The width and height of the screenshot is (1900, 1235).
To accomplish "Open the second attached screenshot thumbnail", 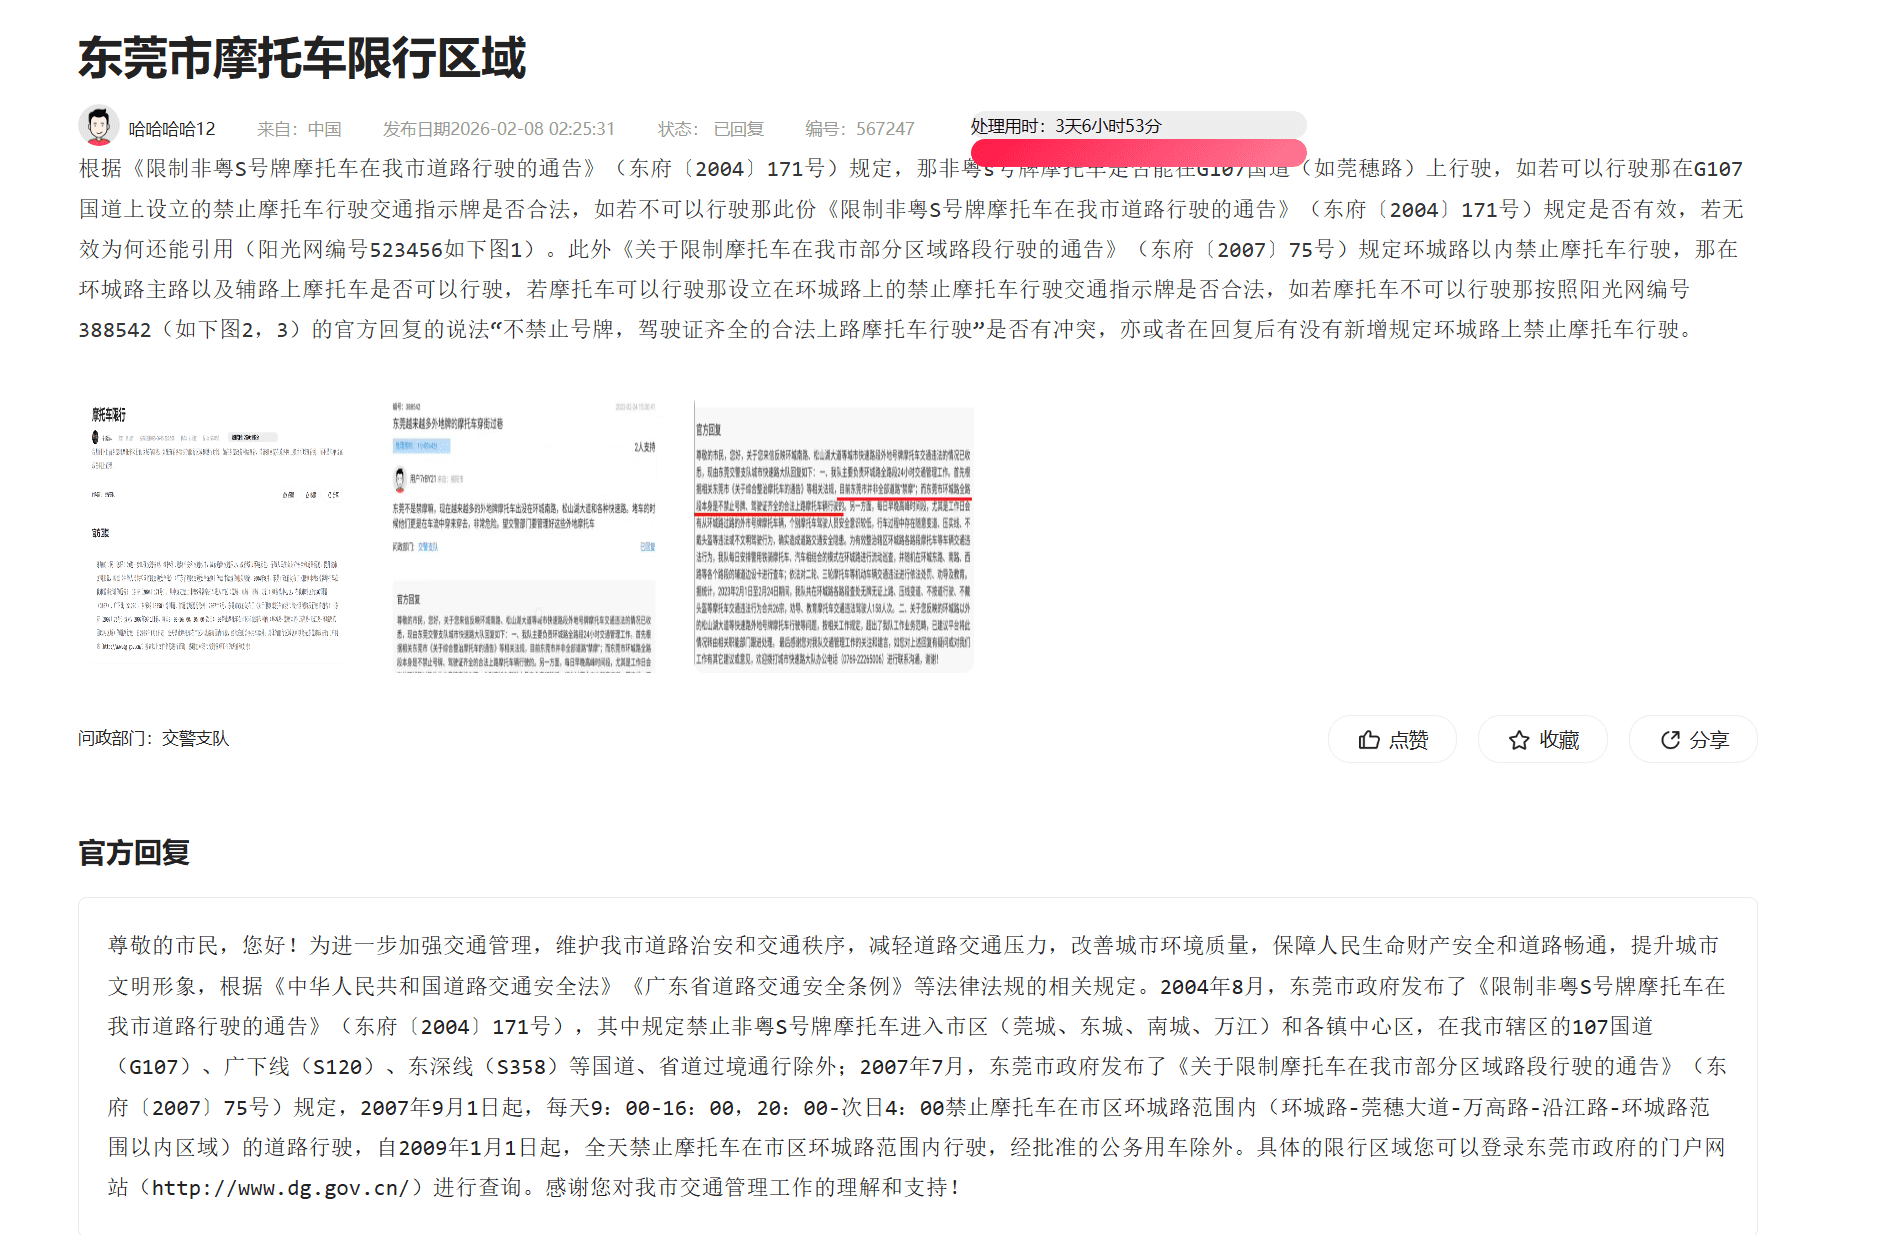I will pos(524,535).
